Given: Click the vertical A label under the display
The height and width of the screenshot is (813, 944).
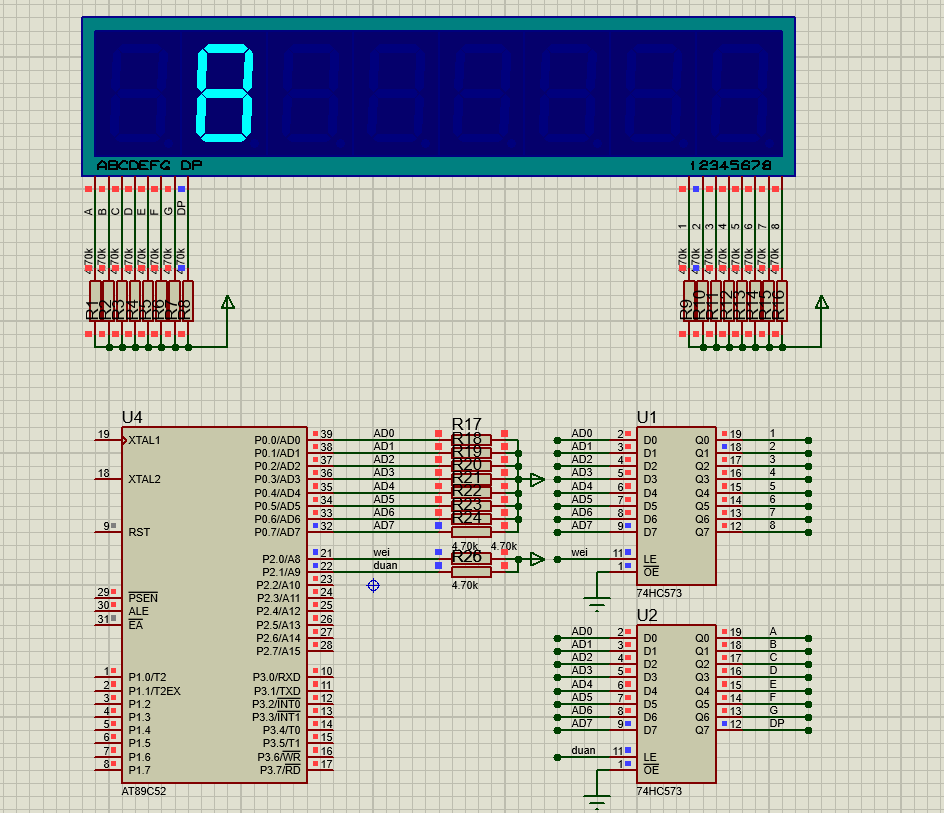Looking at the screenshot, I should click(x=89, y=211).
